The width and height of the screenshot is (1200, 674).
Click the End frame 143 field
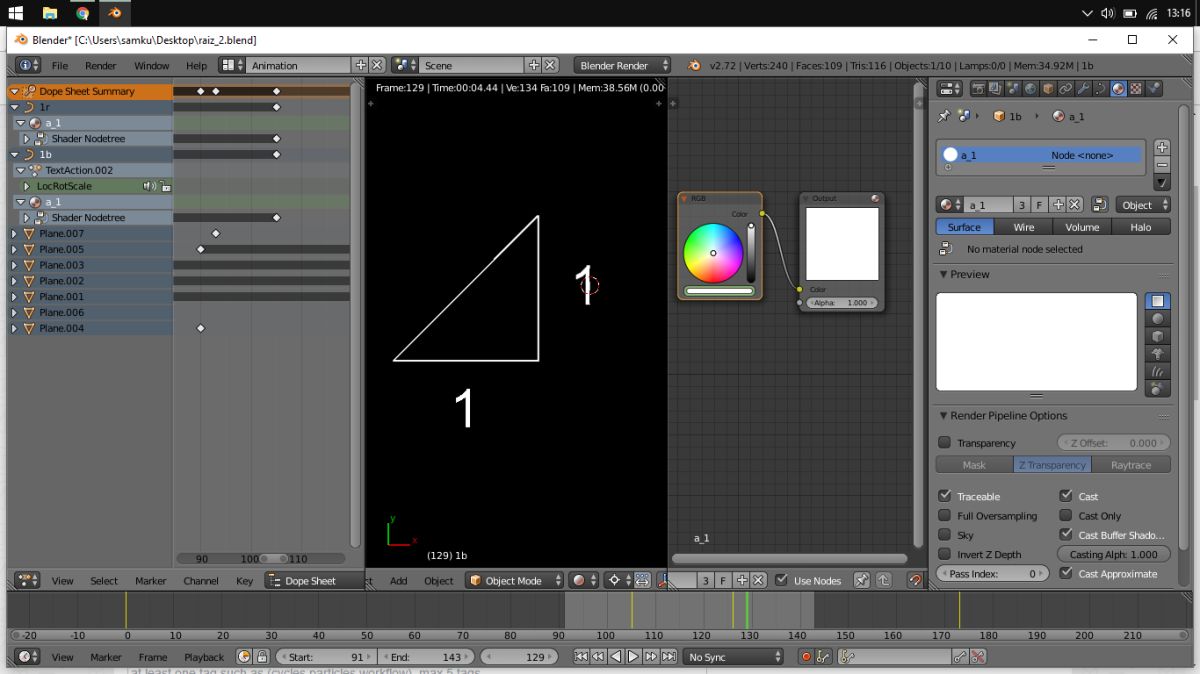(426, 657)
